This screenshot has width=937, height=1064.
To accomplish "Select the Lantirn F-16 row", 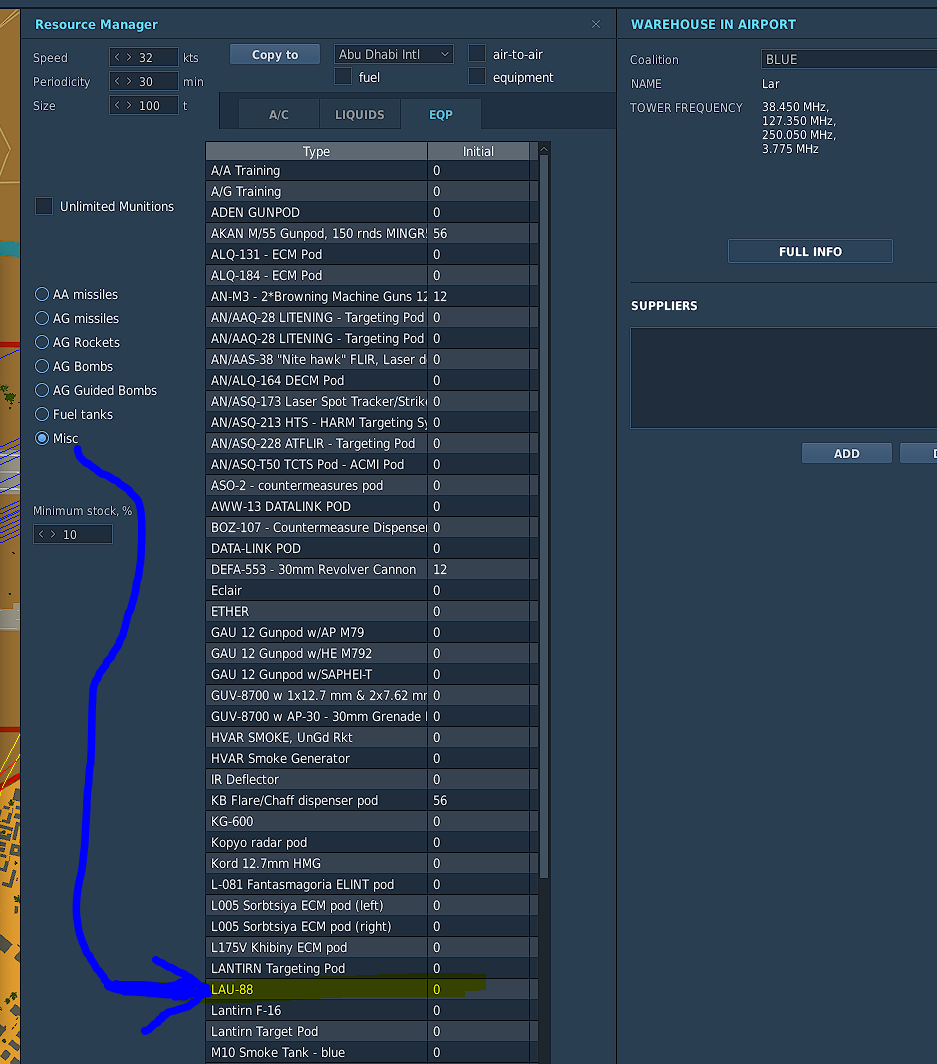I will point(372,1010).
